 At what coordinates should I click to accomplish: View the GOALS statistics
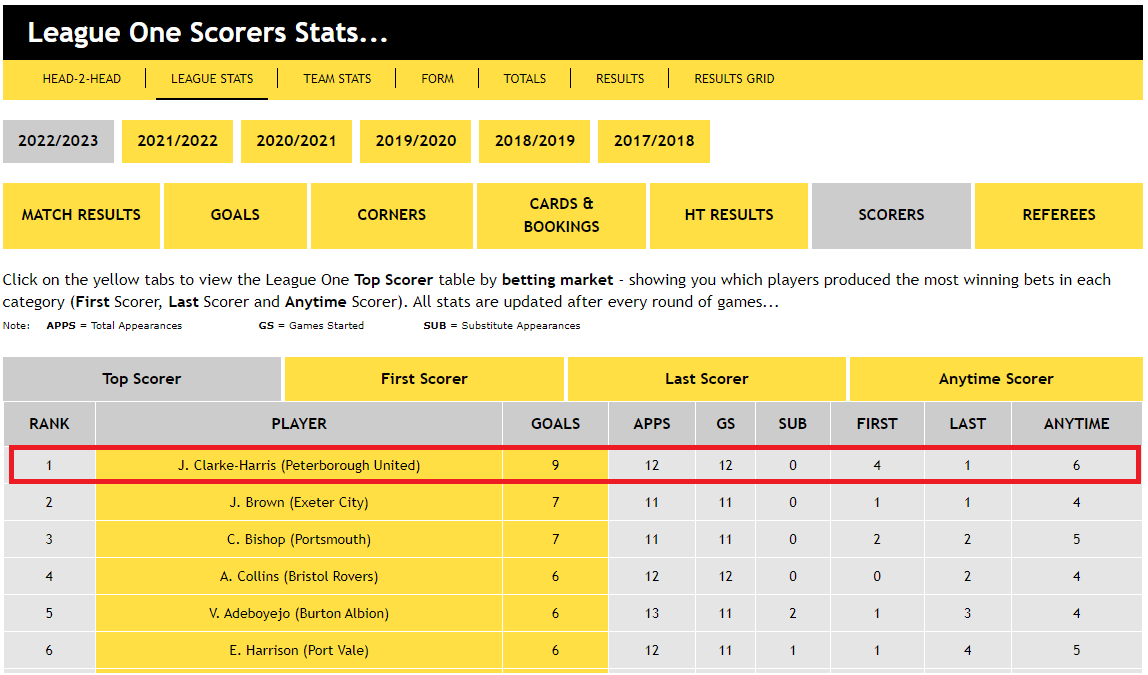235,215
